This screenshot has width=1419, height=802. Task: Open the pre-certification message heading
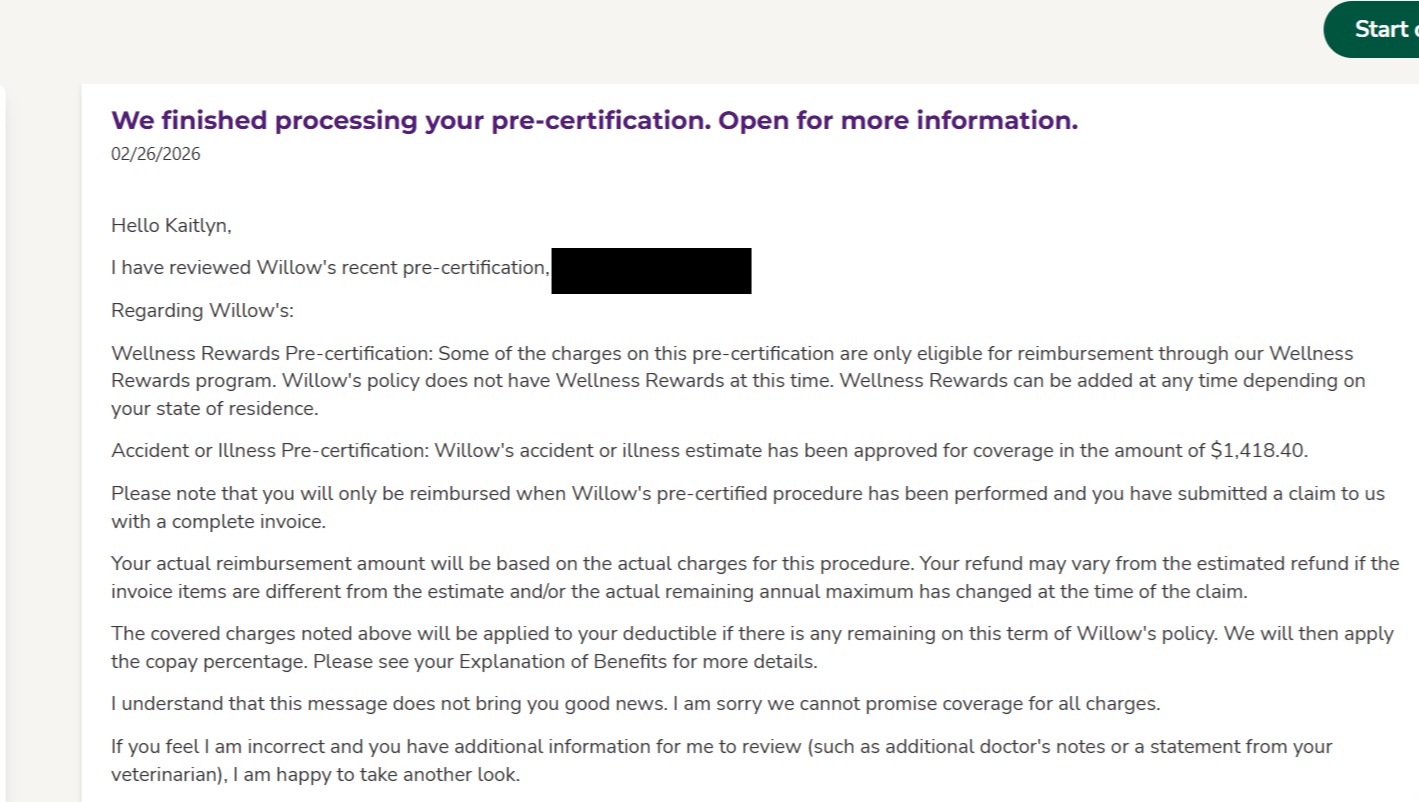pyautogui.click(x=594, y=121)
